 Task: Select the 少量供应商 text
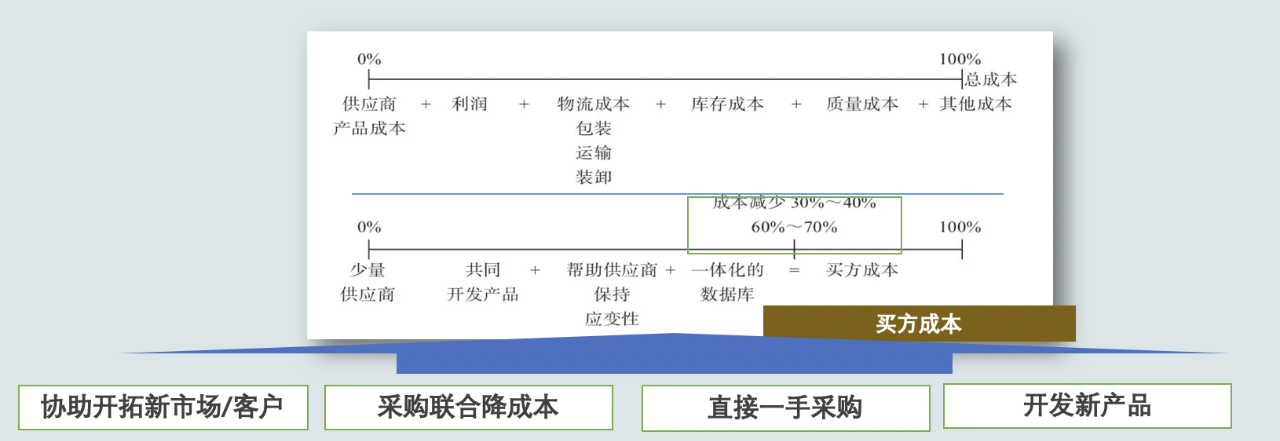point(368,282)
